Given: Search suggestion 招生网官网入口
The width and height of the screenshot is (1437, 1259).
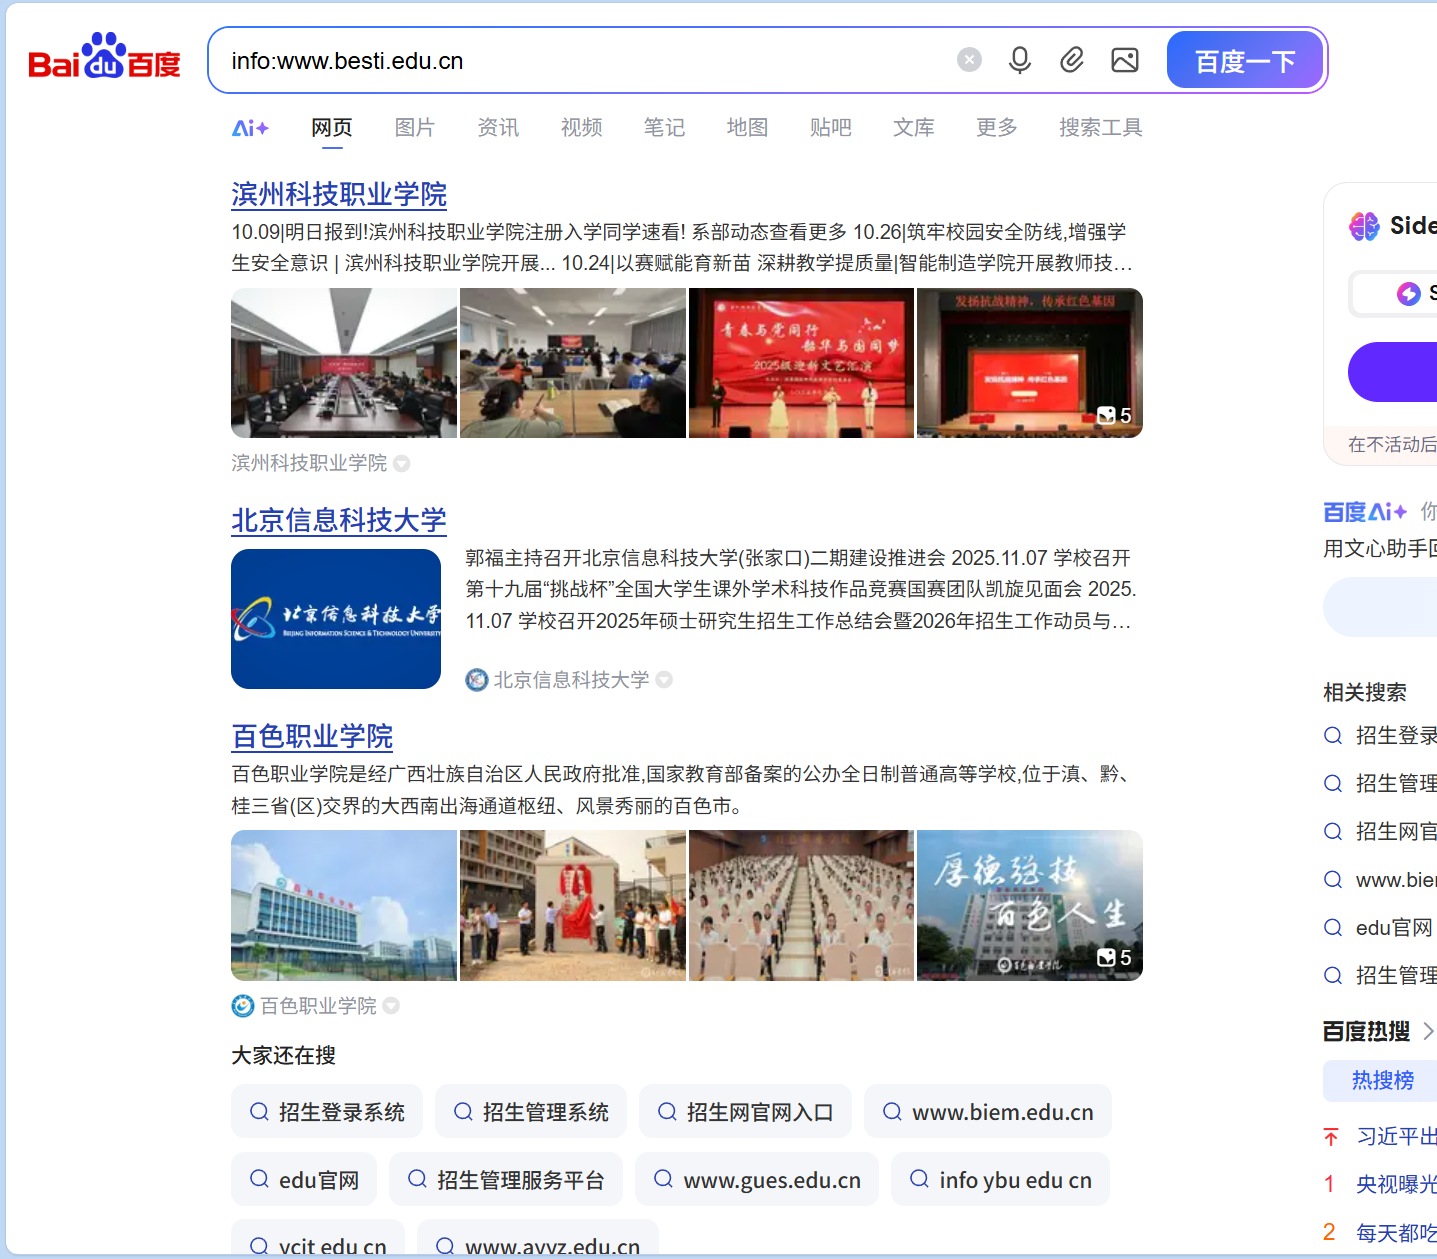Looking at the screenshot, I should [x=745, y=1112].
